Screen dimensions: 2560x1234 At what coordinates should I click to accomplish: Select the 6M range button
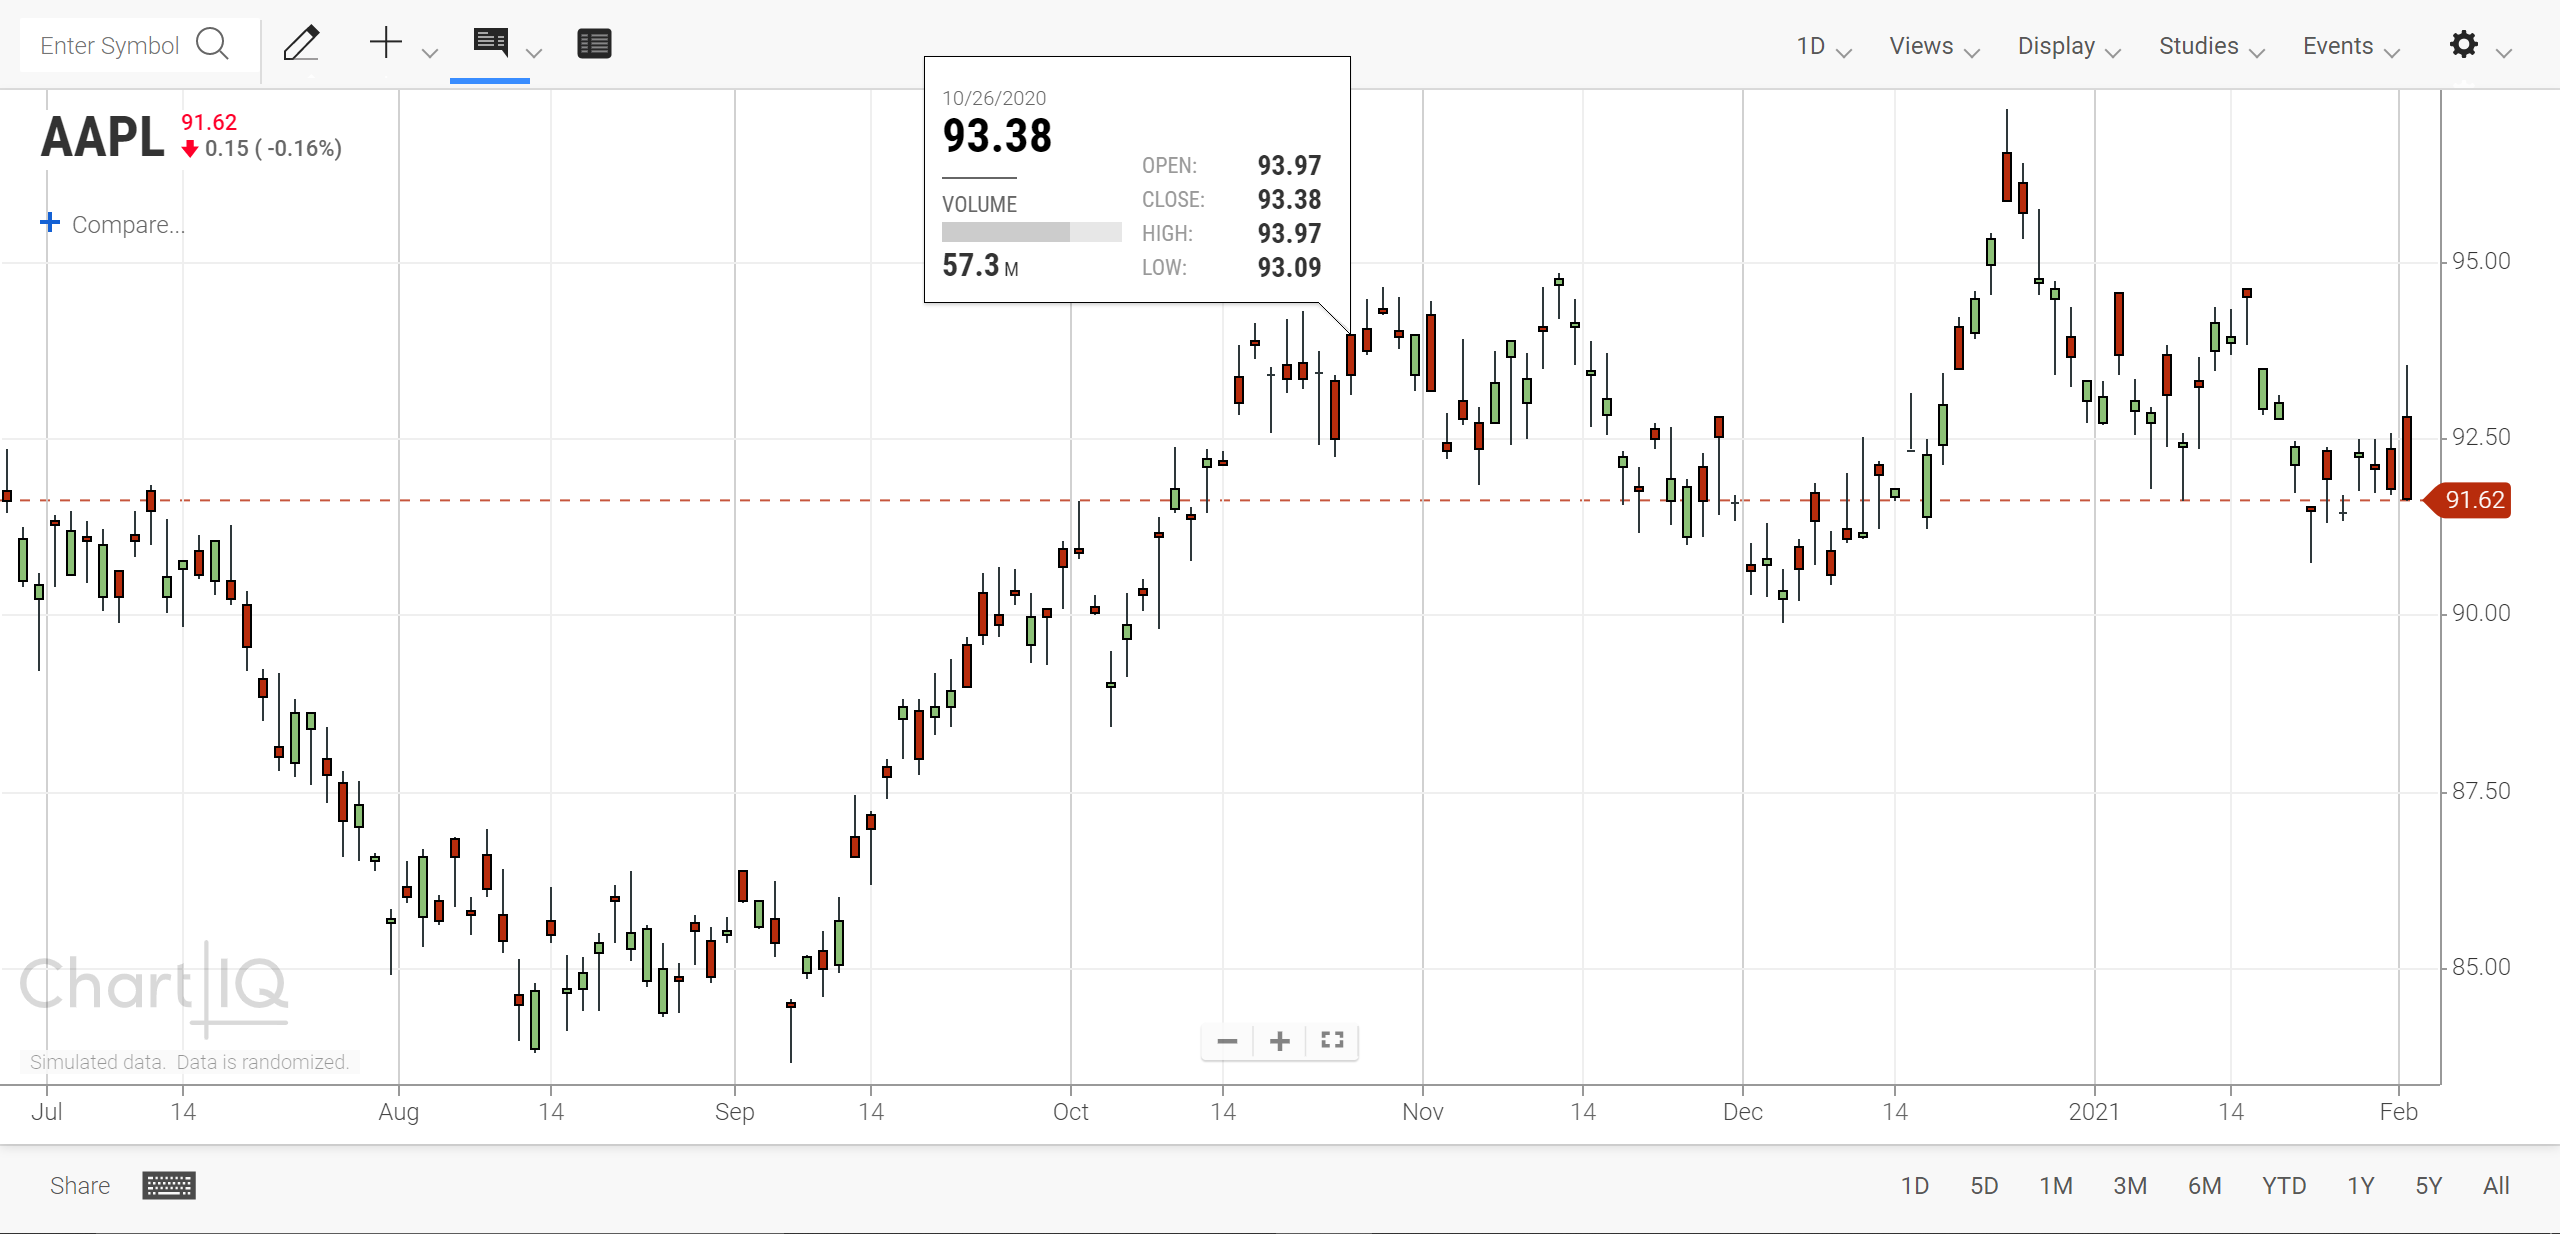click(2204, 1186)
